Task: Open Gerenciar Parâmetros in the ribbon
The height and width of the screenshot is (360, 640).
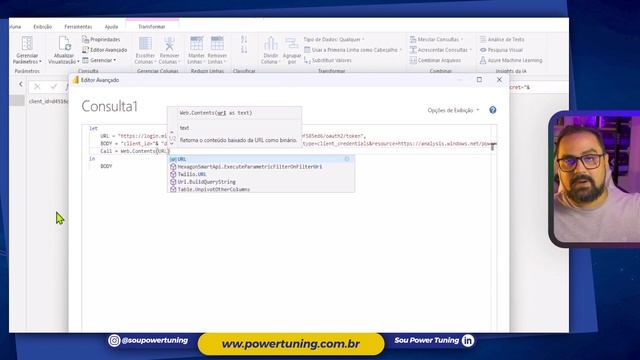Action: click(x=27, y=50)
